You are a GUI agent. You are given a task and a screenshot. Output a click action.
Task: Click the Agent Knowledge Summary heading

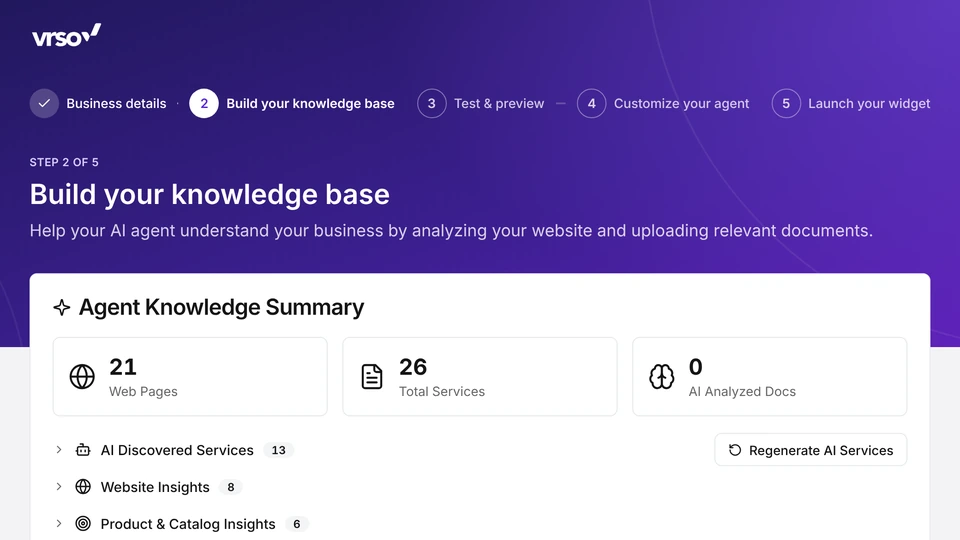(222, 307)
